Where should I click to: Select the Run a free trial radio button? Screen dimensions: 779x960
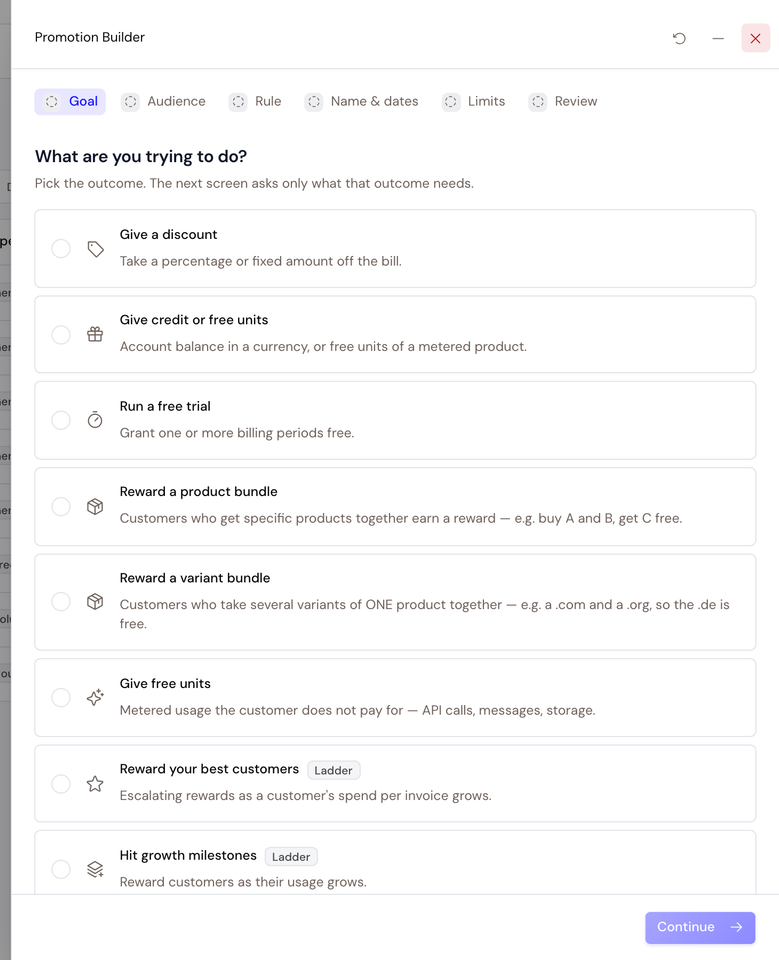pyautogui.click(x=61, y=420)
